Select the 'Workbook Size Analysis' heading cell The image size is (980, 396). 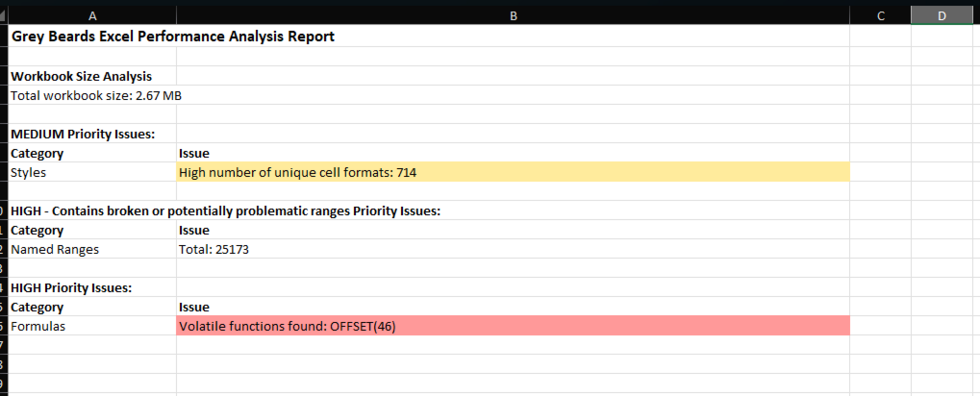(x=92, y=76)
